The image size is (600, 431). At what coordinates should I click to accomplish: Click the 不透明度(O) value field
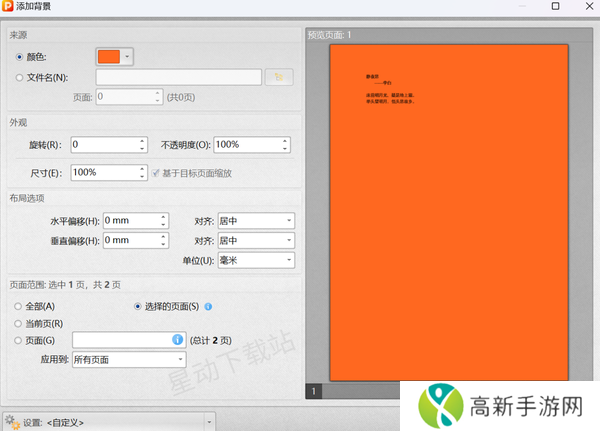click(247, 145)
